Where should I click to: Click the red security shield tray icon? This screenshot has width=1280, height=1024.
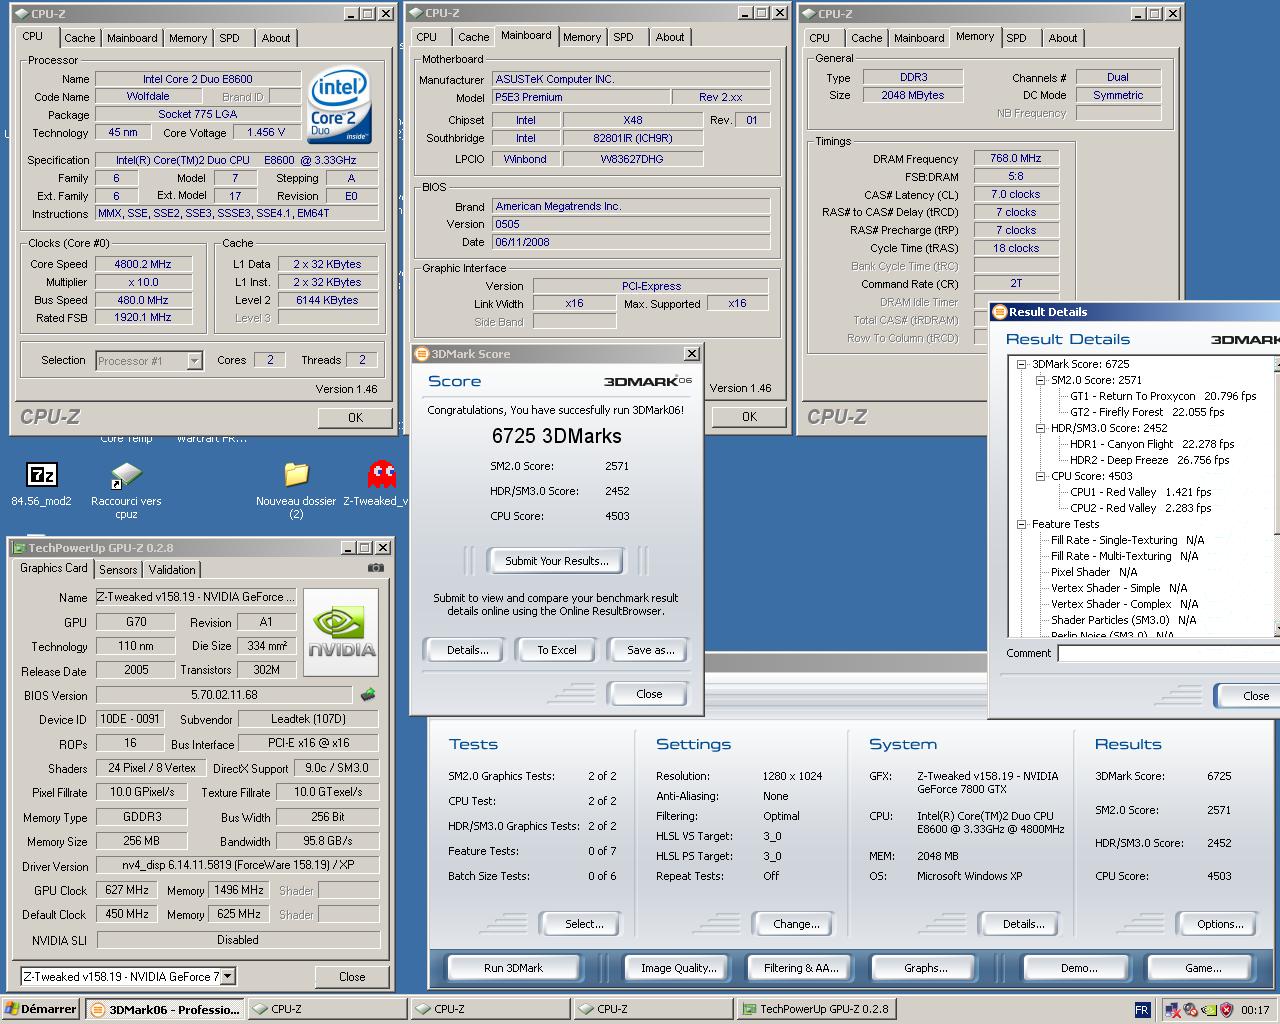click(x=1226, y=1010)
